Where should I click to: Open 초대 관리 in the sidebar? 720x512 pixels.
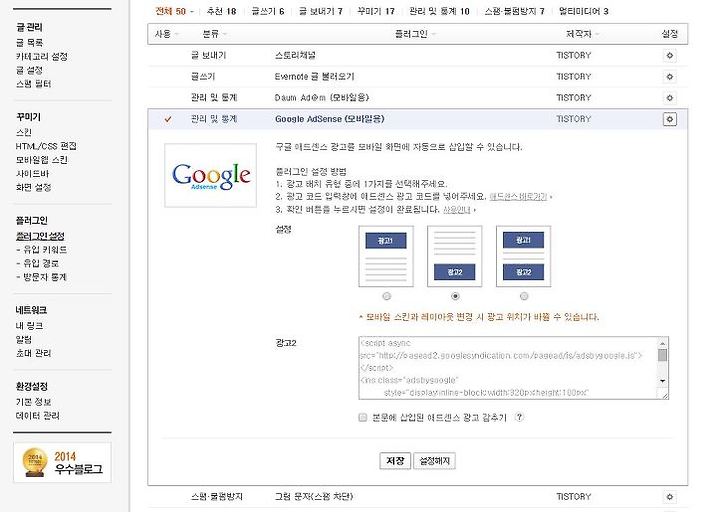(x=34, y=353)
